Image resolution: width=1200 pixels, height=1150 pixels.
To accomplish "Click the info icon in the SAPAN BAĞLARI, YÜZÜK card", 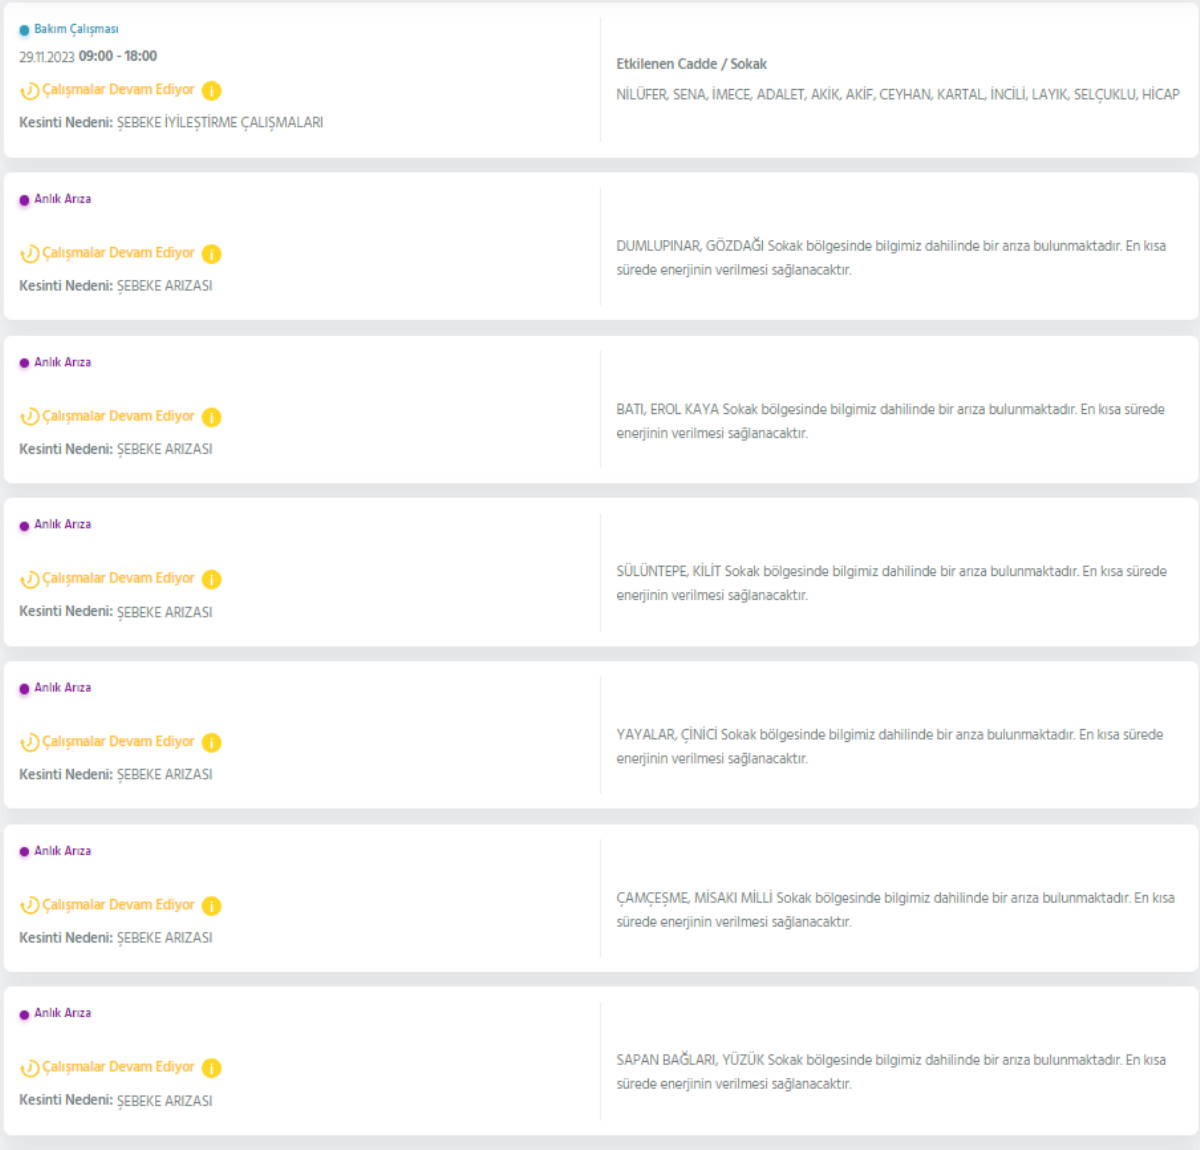I will (x=211, y=1068).
